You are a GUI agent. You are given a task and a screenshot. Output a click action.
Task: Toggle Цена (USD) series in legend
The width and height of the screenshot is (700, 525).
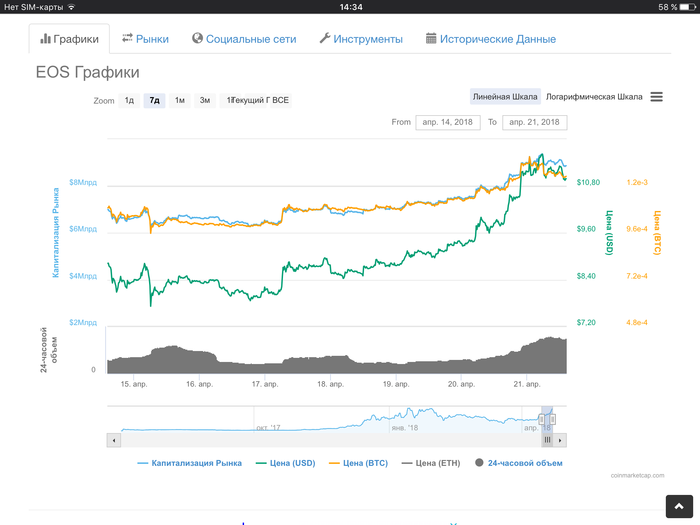(x=286, y=463)
